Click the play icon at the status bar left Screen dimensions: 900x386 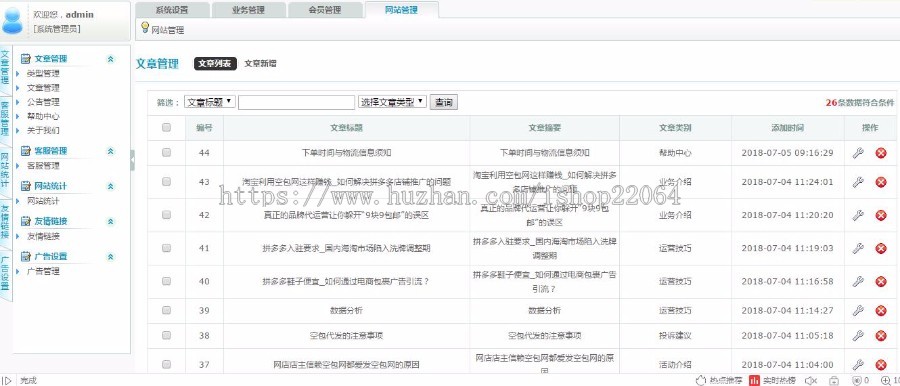pyautogui.click(x=7, y=380)
